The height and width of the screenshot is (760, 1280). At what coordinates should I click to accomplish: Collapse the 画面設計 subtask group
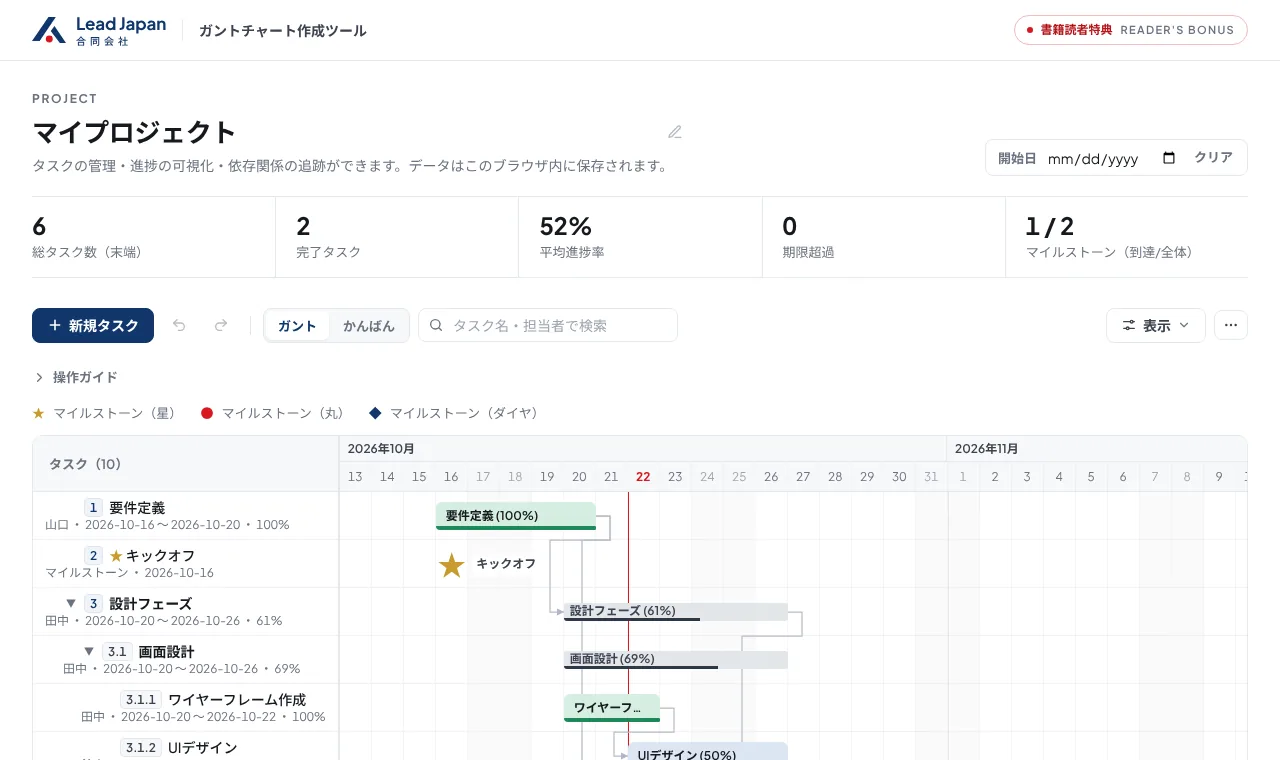(x=89, y=651)
